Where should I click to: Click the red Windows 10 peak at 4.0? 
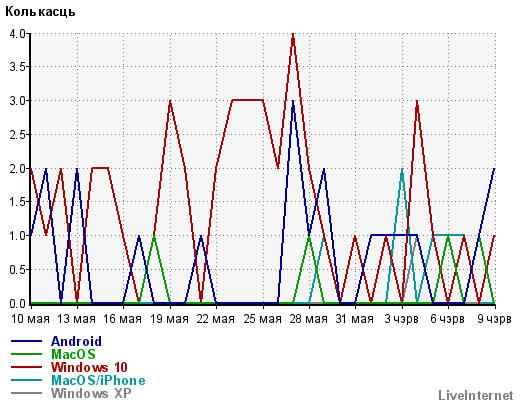(293, 34)
